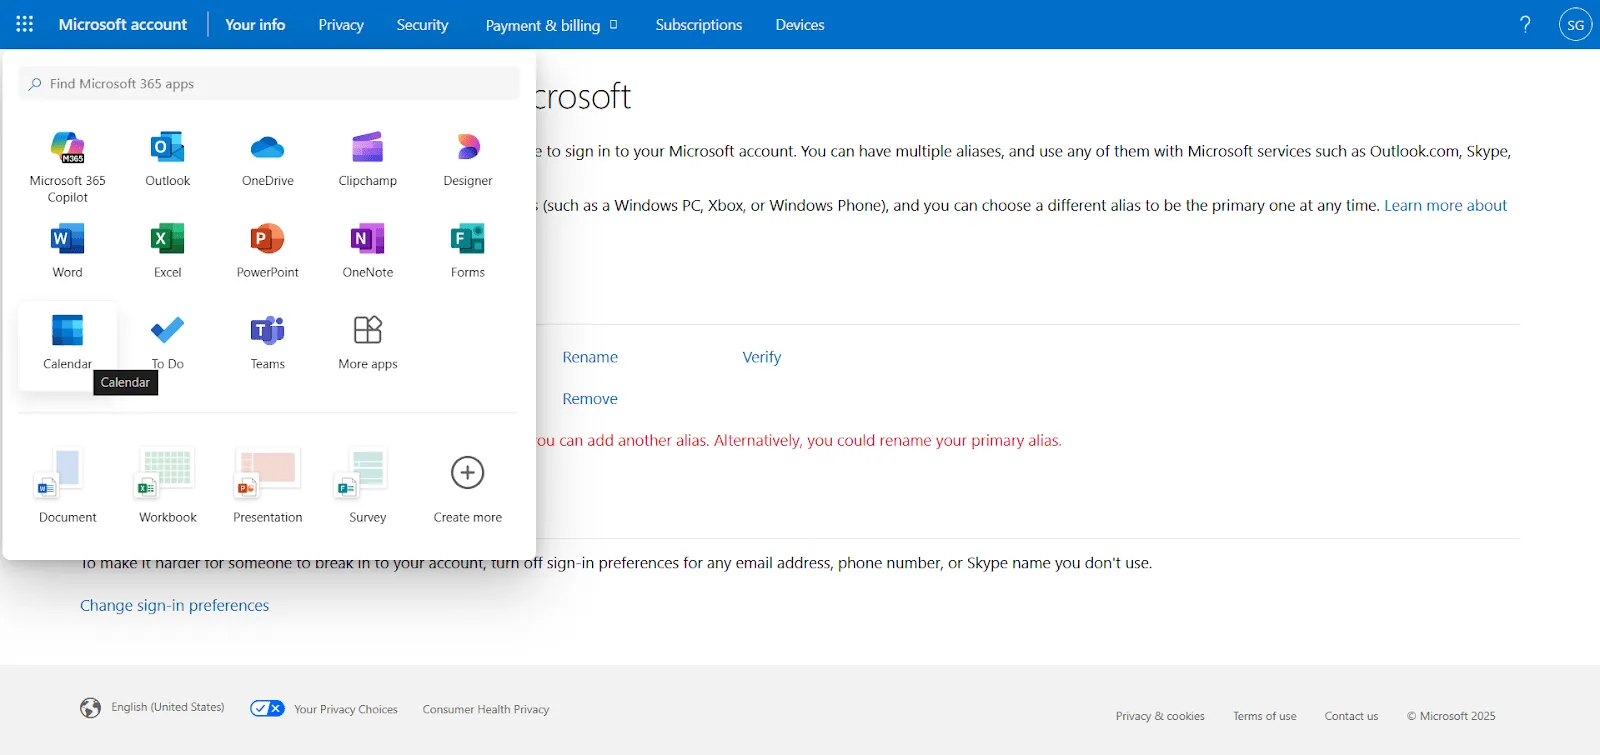Click the © Microsoft 2025 text
This screenshot has width=1600, height=755.
click(1451, 716)
